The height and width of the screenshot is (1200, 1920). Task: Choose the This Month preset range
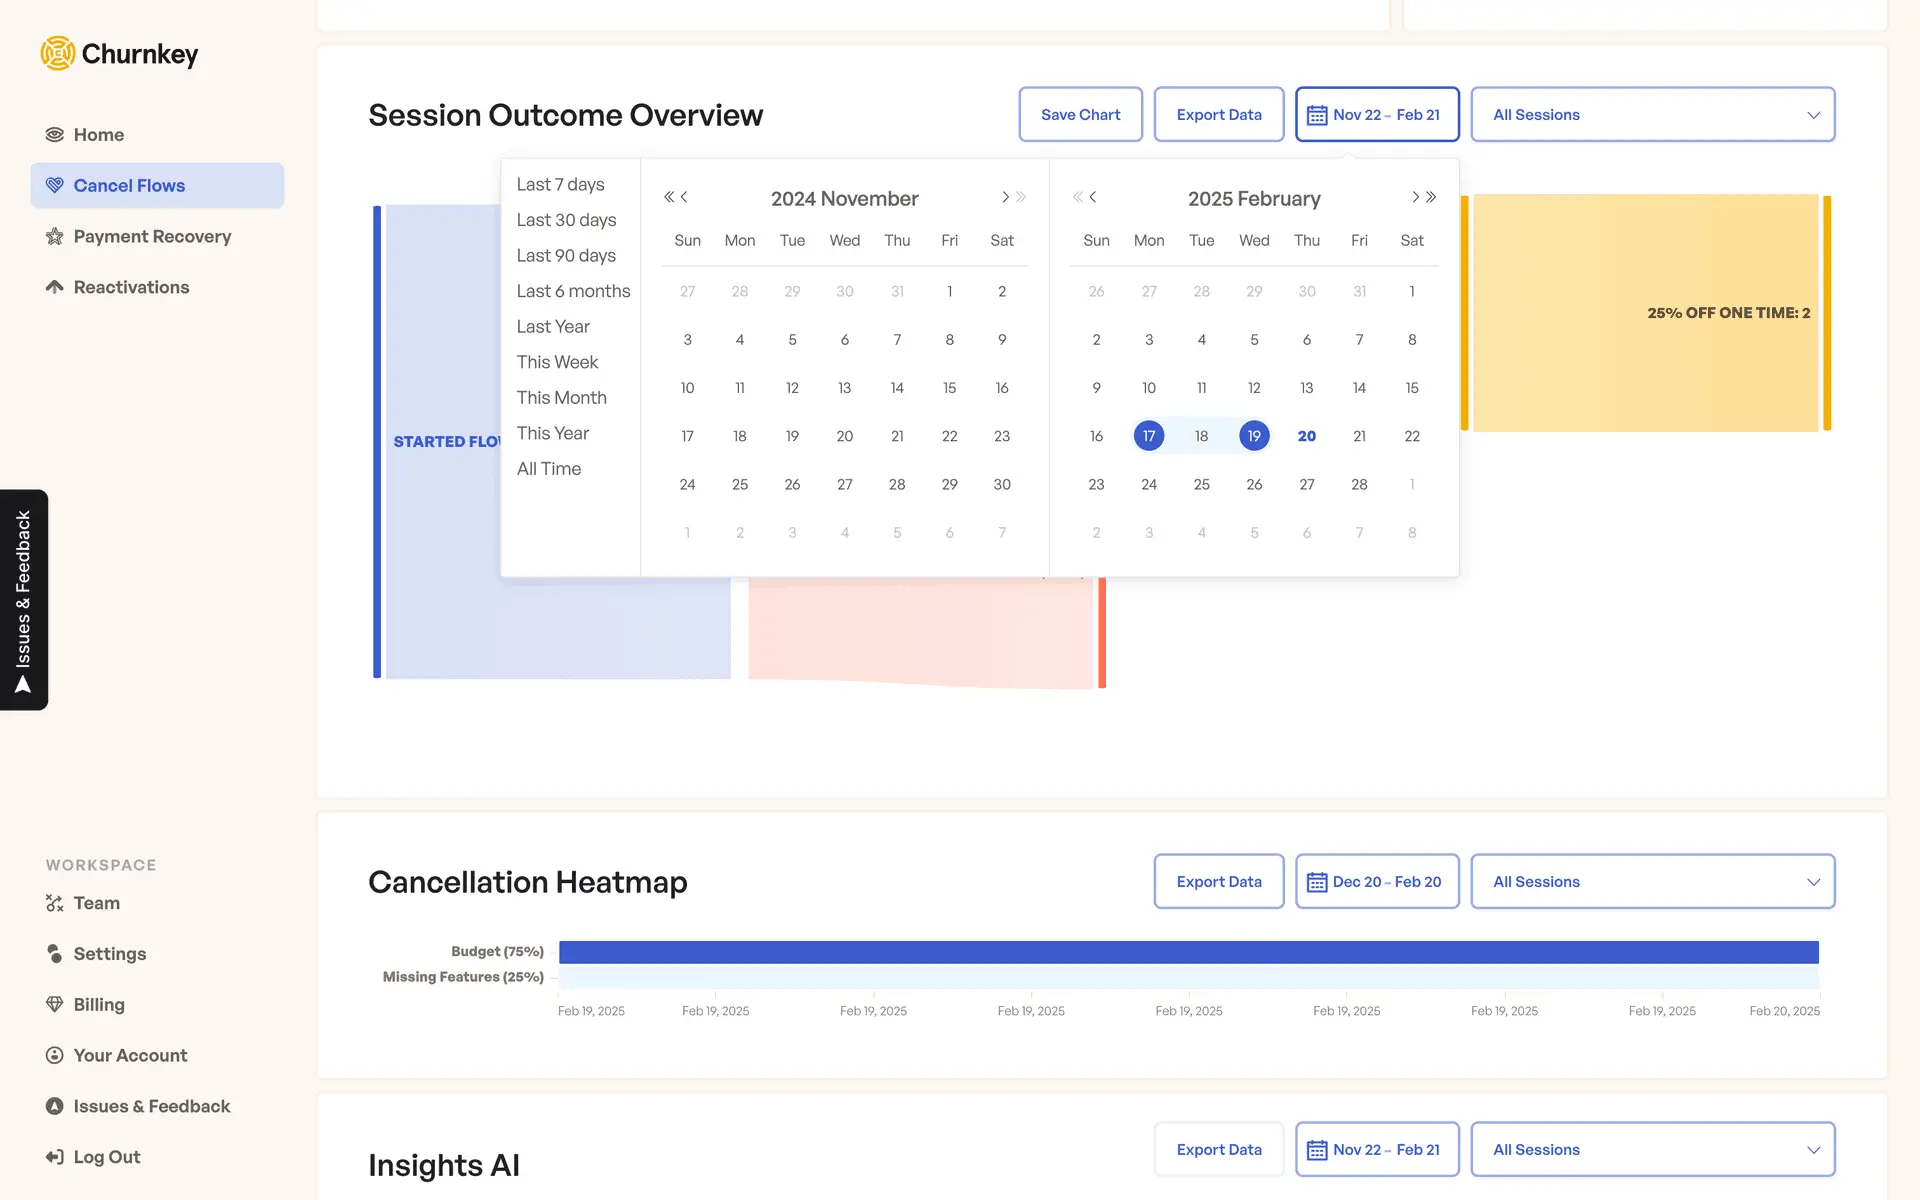(x=561, y=398)
